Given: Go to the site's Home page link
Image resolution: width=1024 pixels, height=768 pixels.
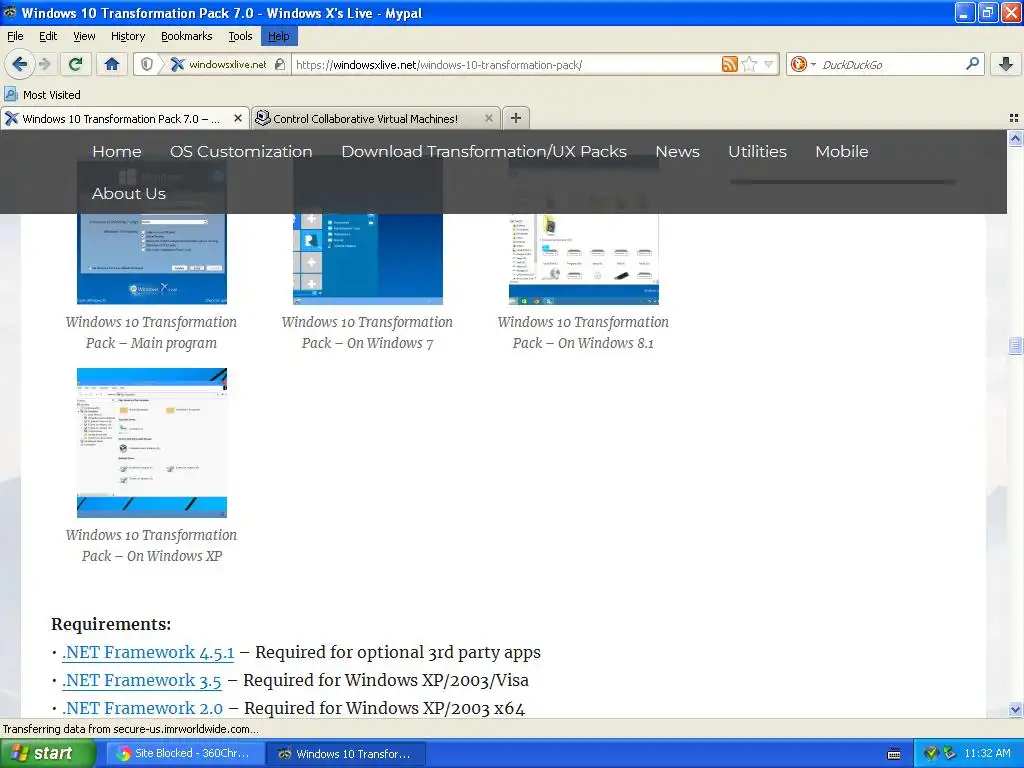Looking at the screenshot, I should pyautogui.click(x=117, y=152).
